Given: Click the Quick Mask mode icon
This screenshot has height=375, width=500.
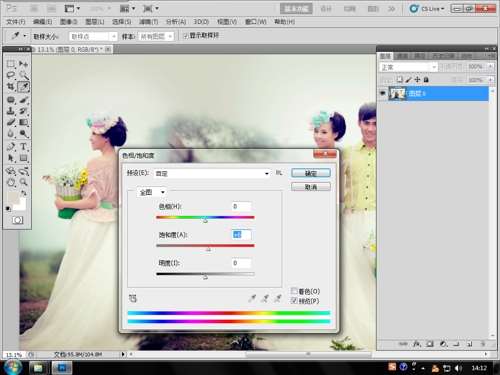Looking at the screenshot, I should (17, 220).
